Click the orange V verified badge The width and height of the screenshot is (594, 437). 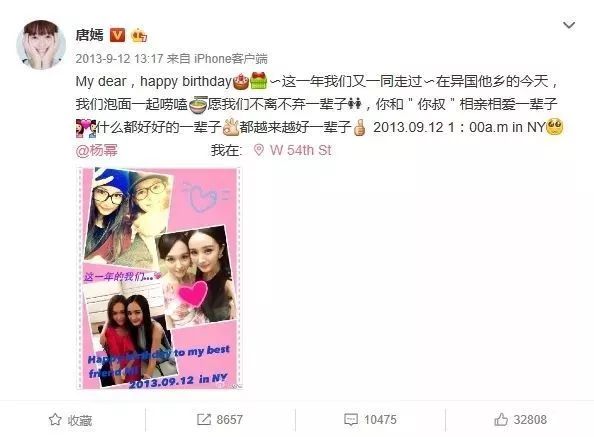[x=117, y=35]
